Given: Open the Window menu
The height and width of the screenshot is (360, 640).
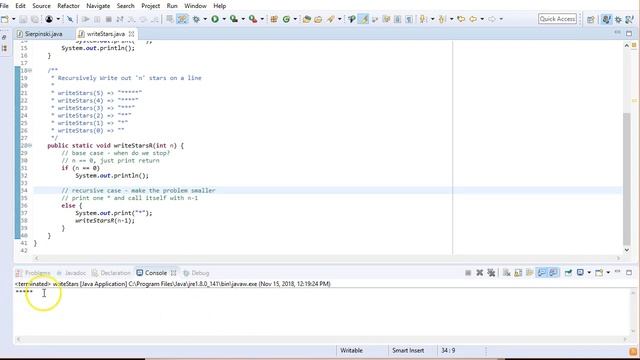Looking at the screenshot, I should point(196,6).
